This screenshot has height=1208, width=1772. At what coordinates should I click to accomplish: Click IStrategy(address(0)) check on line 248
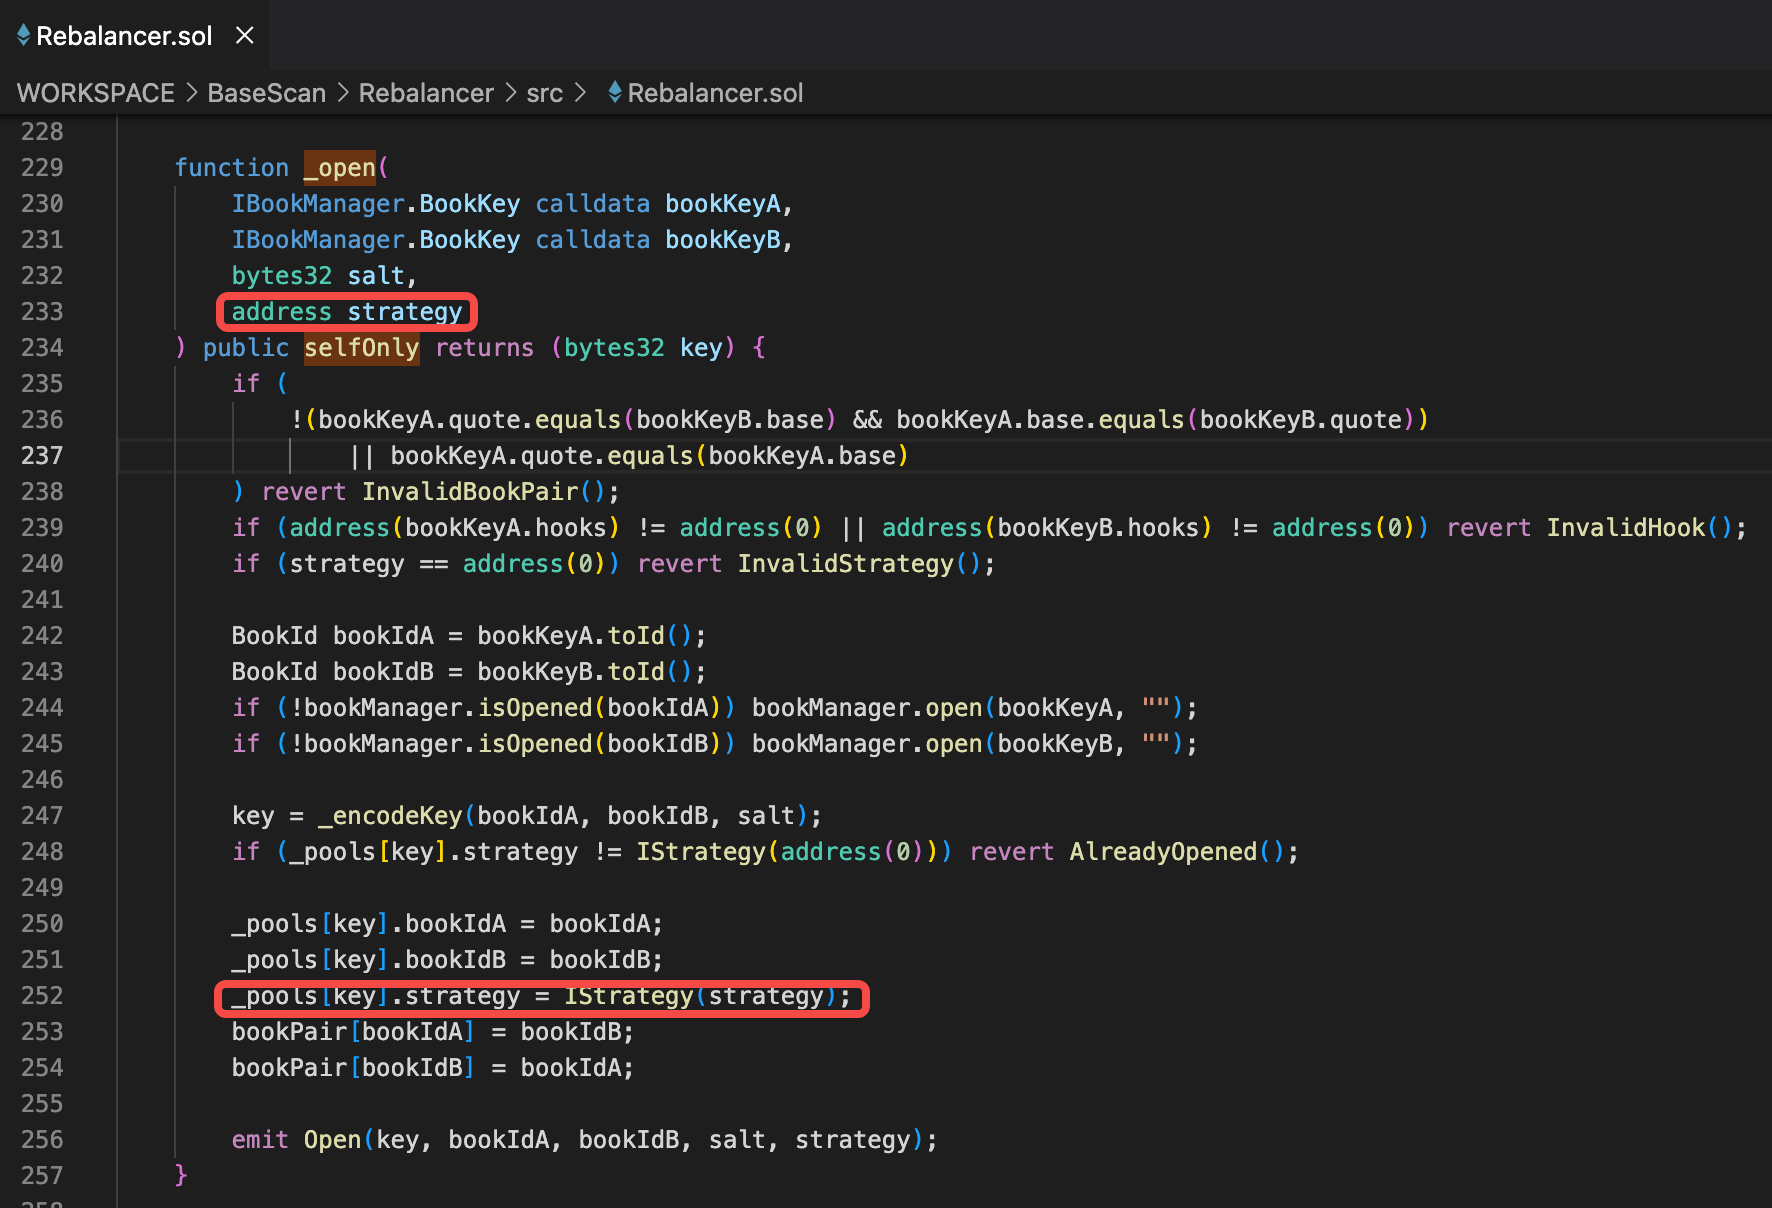pos(787,852)
